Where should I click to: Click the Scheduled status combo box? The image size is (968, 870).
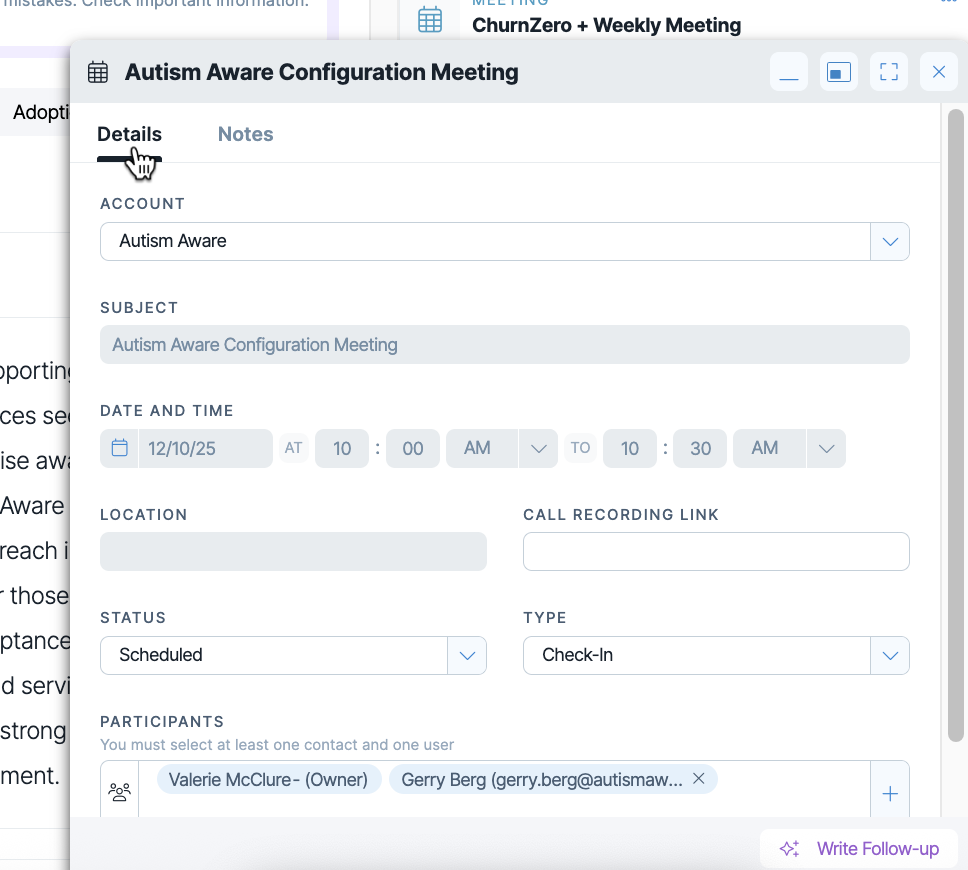pos(293,656)
